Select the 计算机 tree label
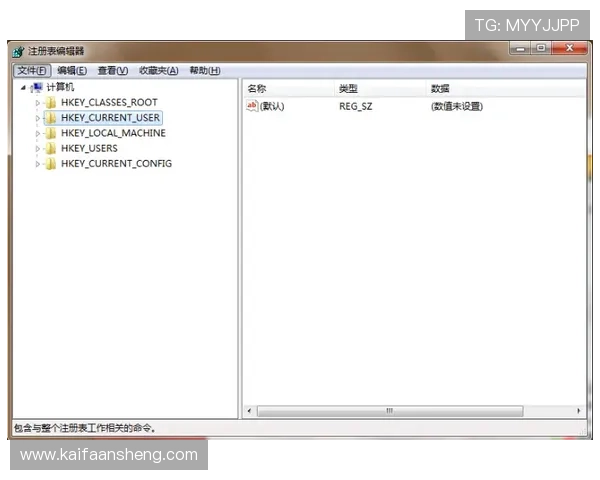Screen dimensions: 600x480 (60, 87)
